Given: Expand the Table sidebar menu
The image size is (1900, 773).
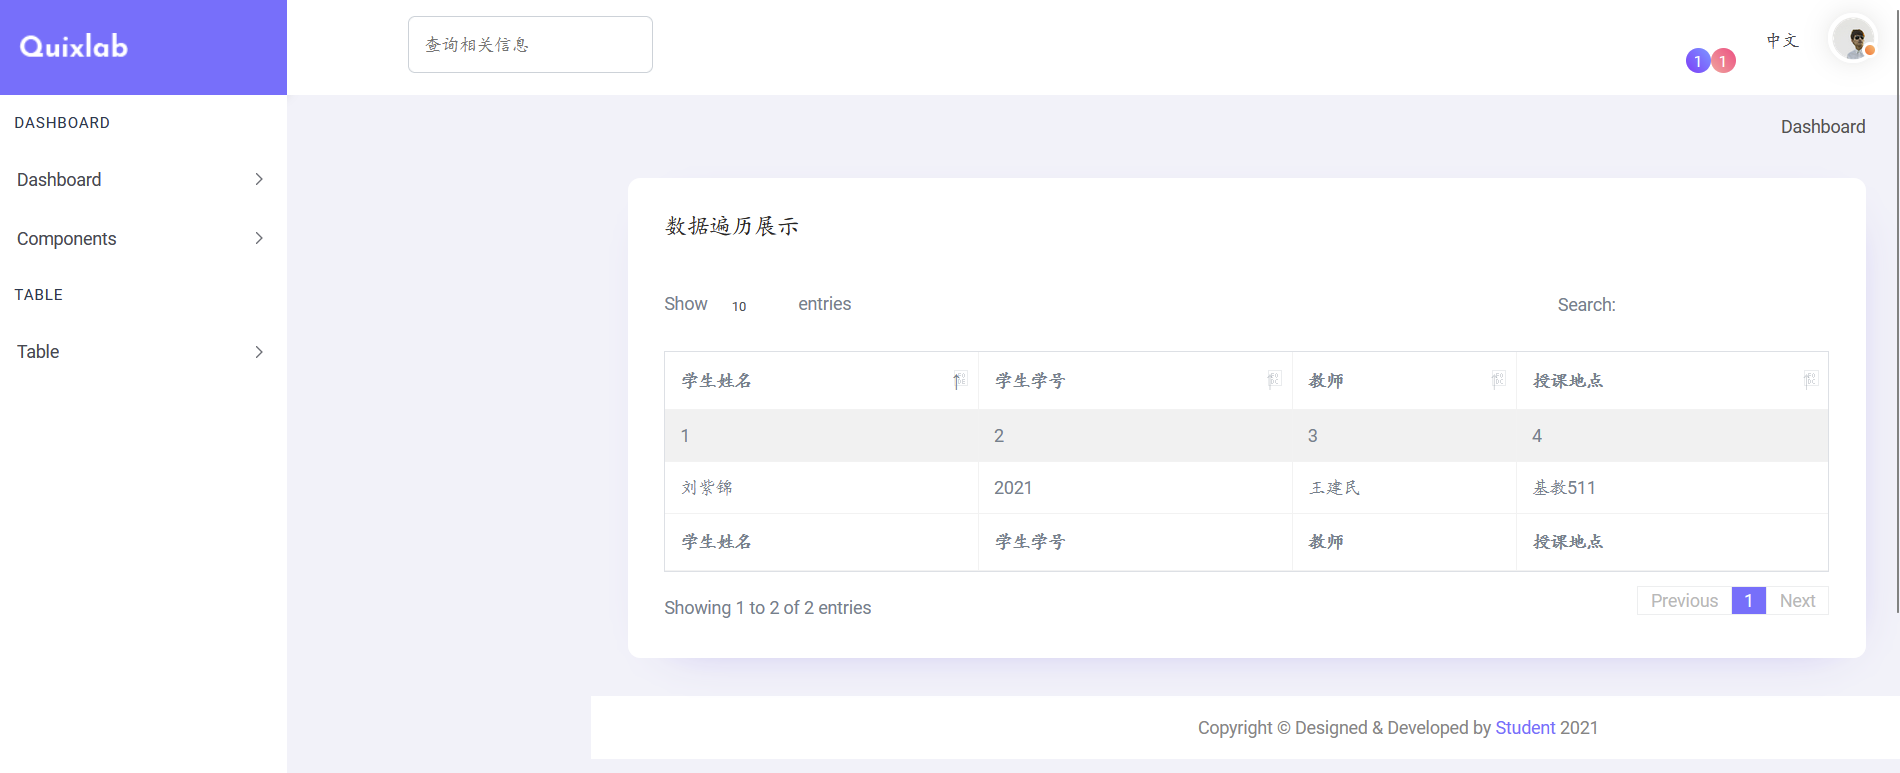Looking at the screenshot, I should point(140,352).
